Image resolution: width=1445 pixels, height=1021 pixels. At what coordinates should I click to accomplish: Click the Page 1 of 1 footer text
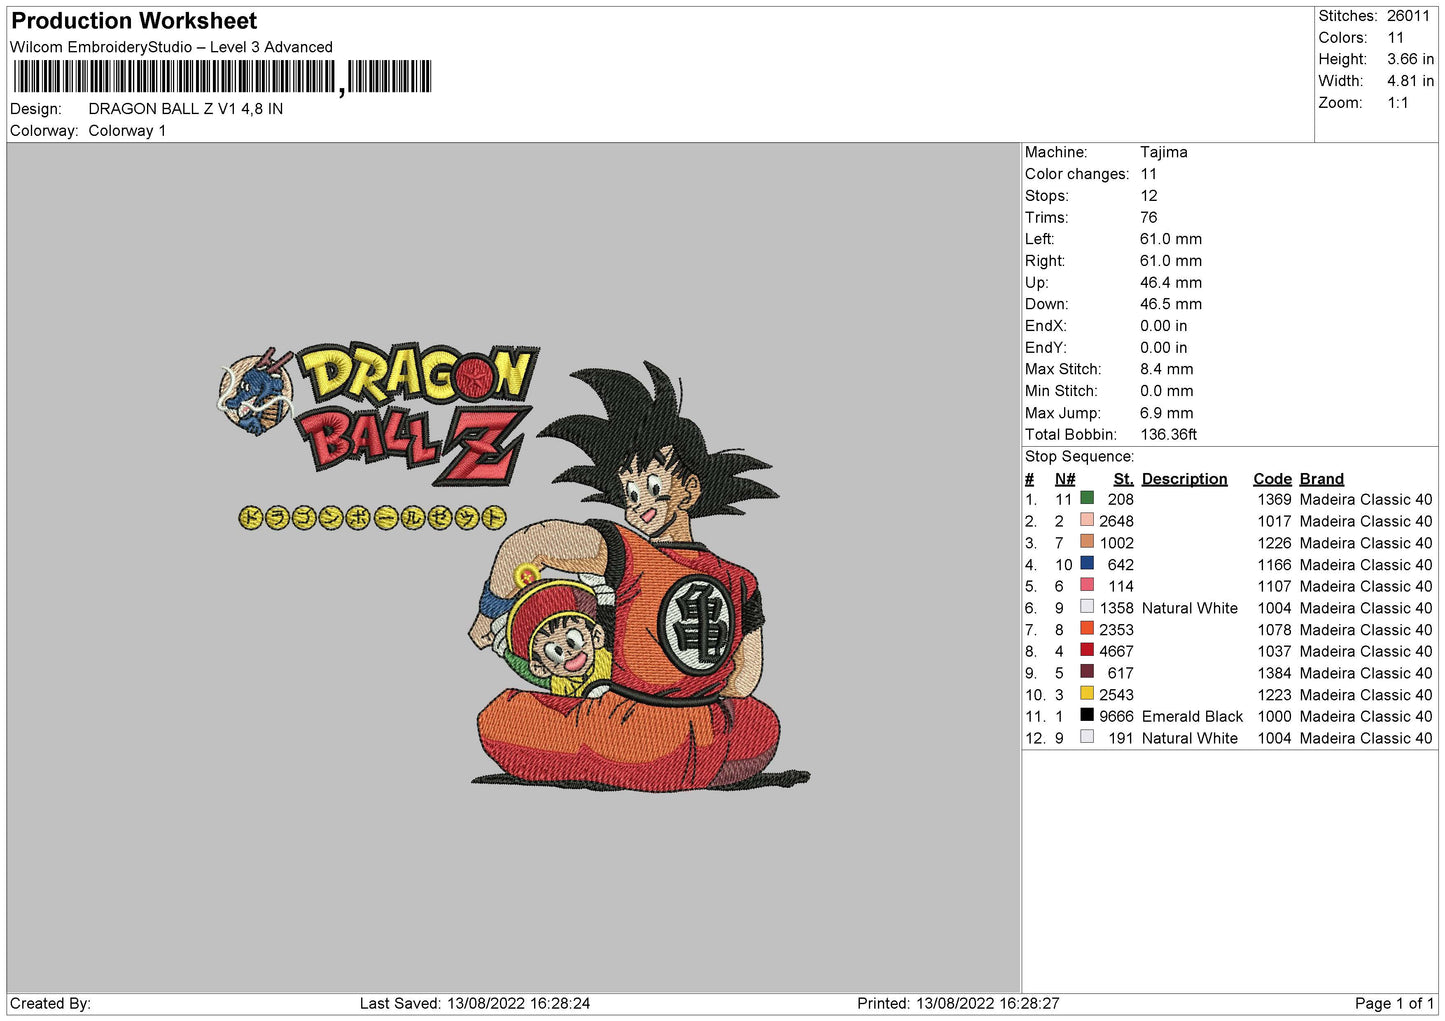[x=1394, y=1003]
